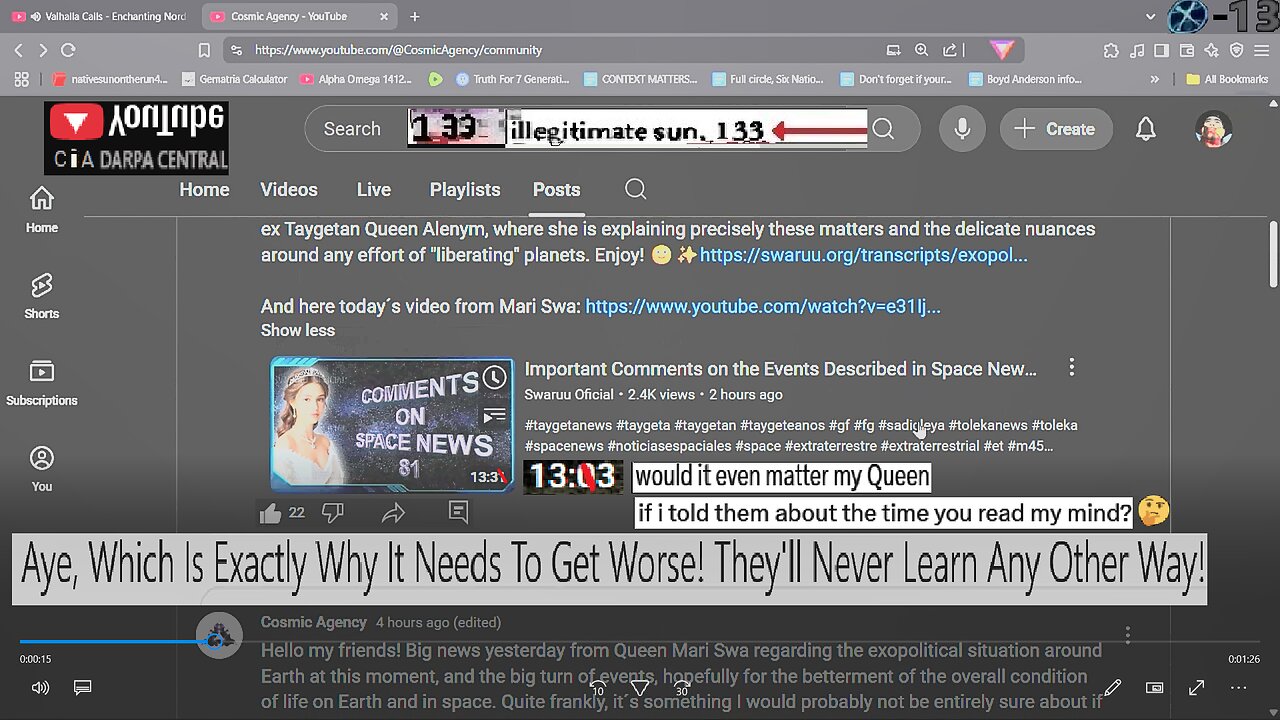The height and width of the screenshot is (720, 1280).
Task: Go to Home in YouTube sidebar
Action: tap(42, 210)
